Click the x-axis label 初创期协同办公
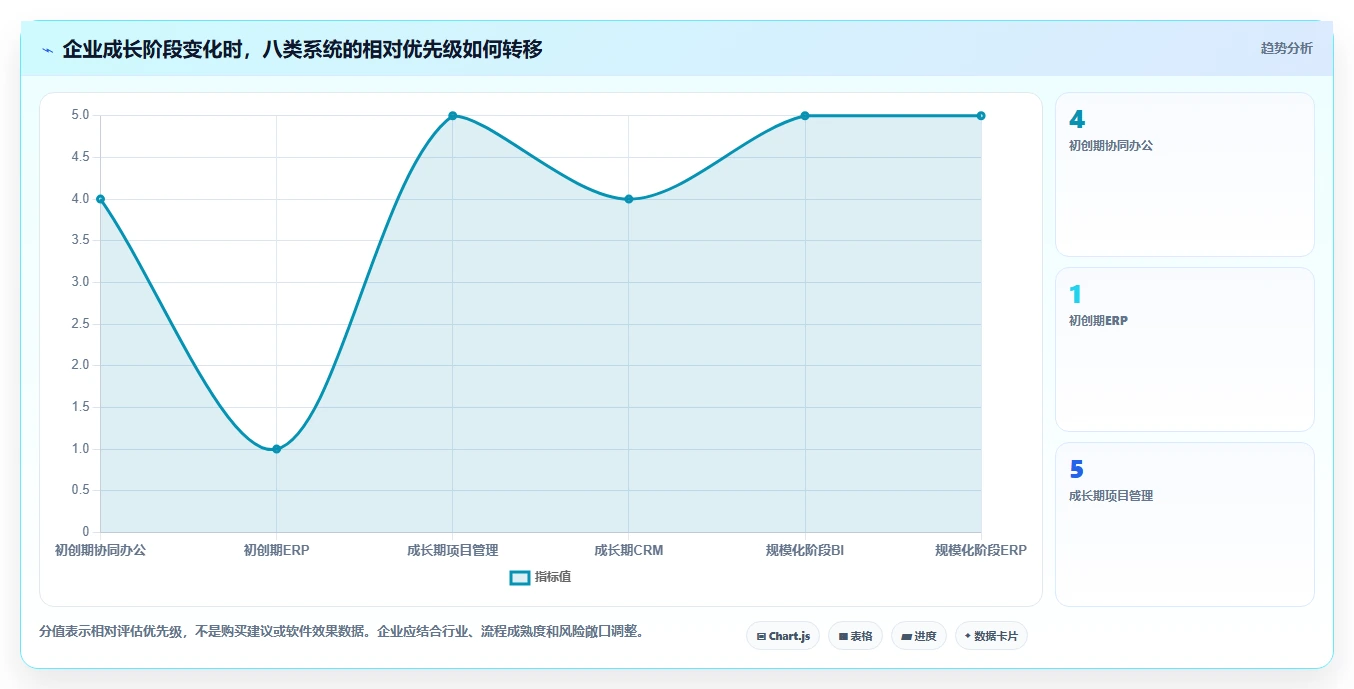 (100, 550)
